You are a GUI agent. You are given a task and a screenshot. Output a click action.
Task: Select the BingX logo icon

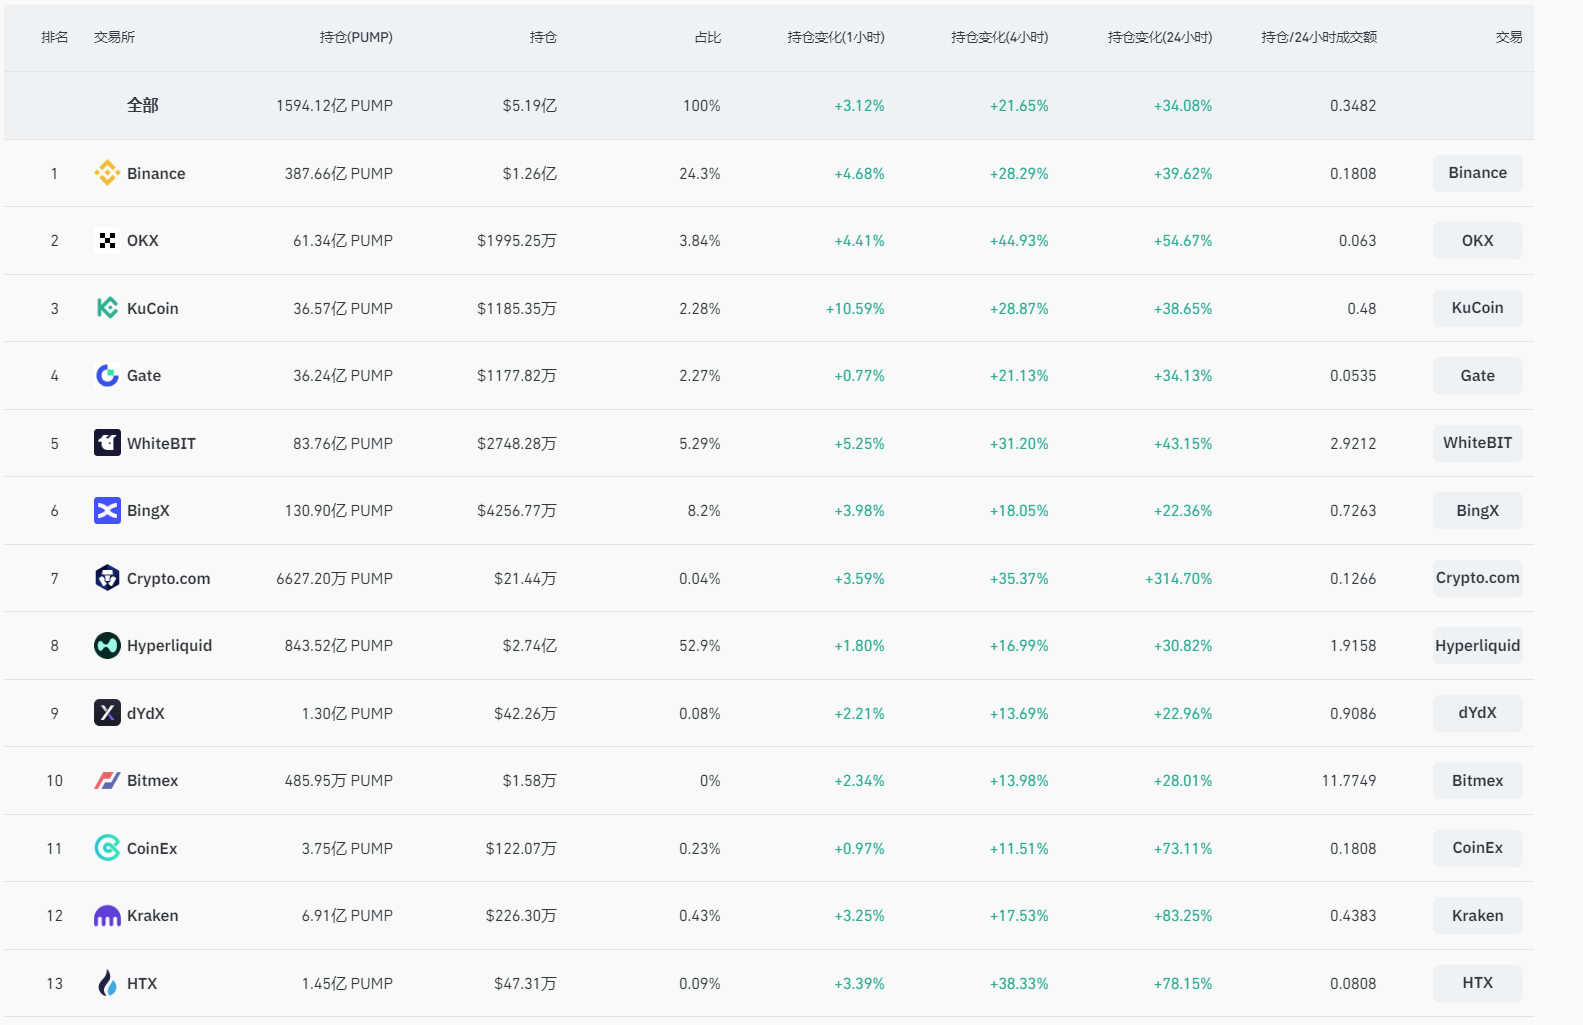pos(107,511)
